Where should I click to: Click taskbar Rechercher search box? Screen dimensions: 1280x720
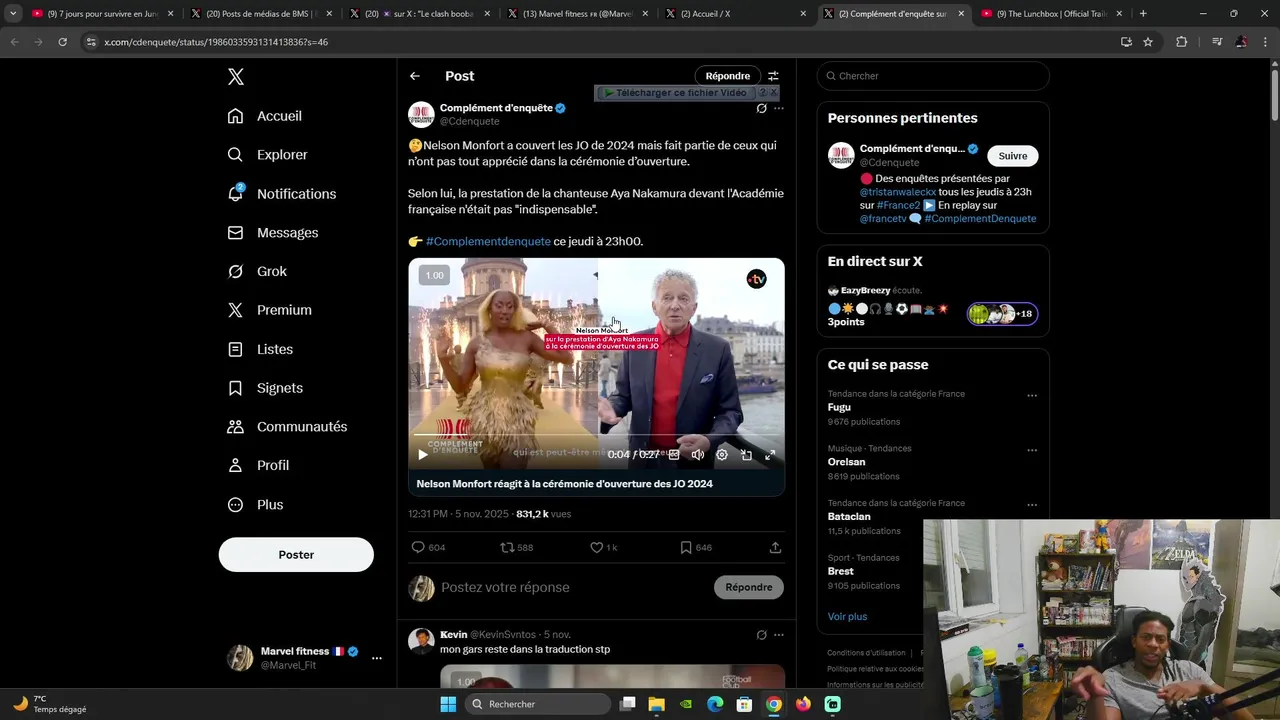(x=540, y=704)
